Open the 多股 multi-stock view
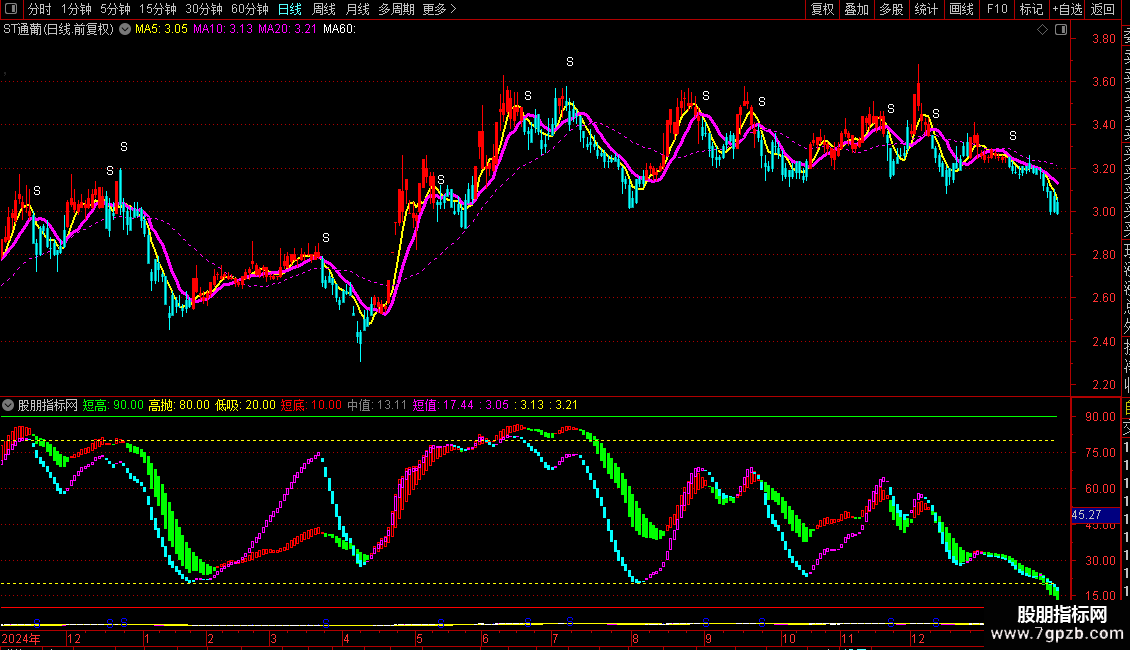This screenshot has height=650, width=1130. point(891,9)
